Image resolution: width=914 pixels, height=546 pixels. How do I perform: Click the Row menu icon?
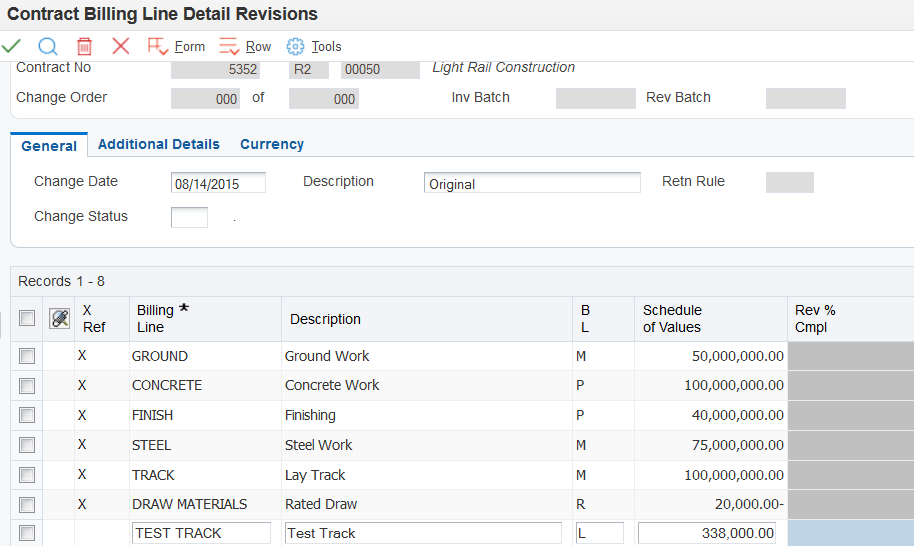pos(229,46)
